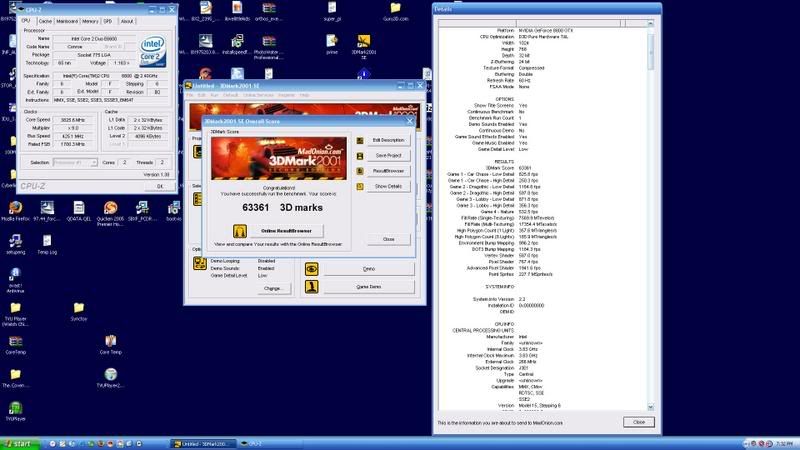Image resolution: width=800 pixels, height=450 pixels.
Task: Click OK in the CPU-Z window
Action: coord(160,187)
